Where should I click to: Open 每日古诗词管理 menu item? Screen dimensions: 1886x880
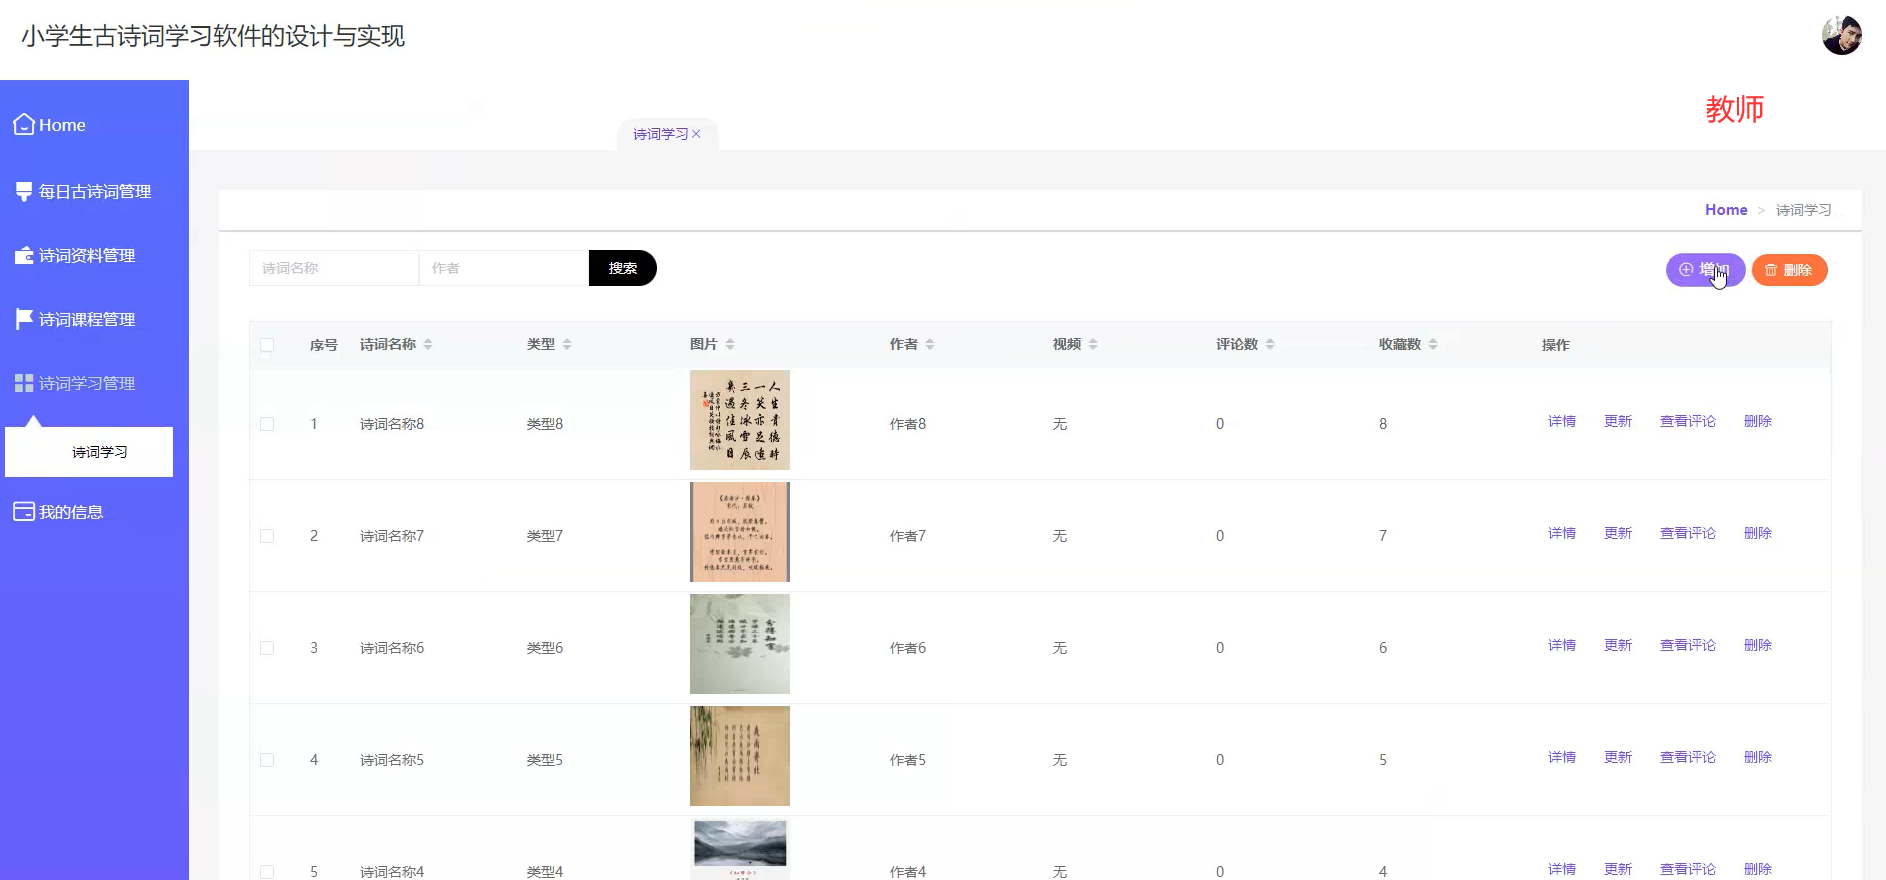94,191
